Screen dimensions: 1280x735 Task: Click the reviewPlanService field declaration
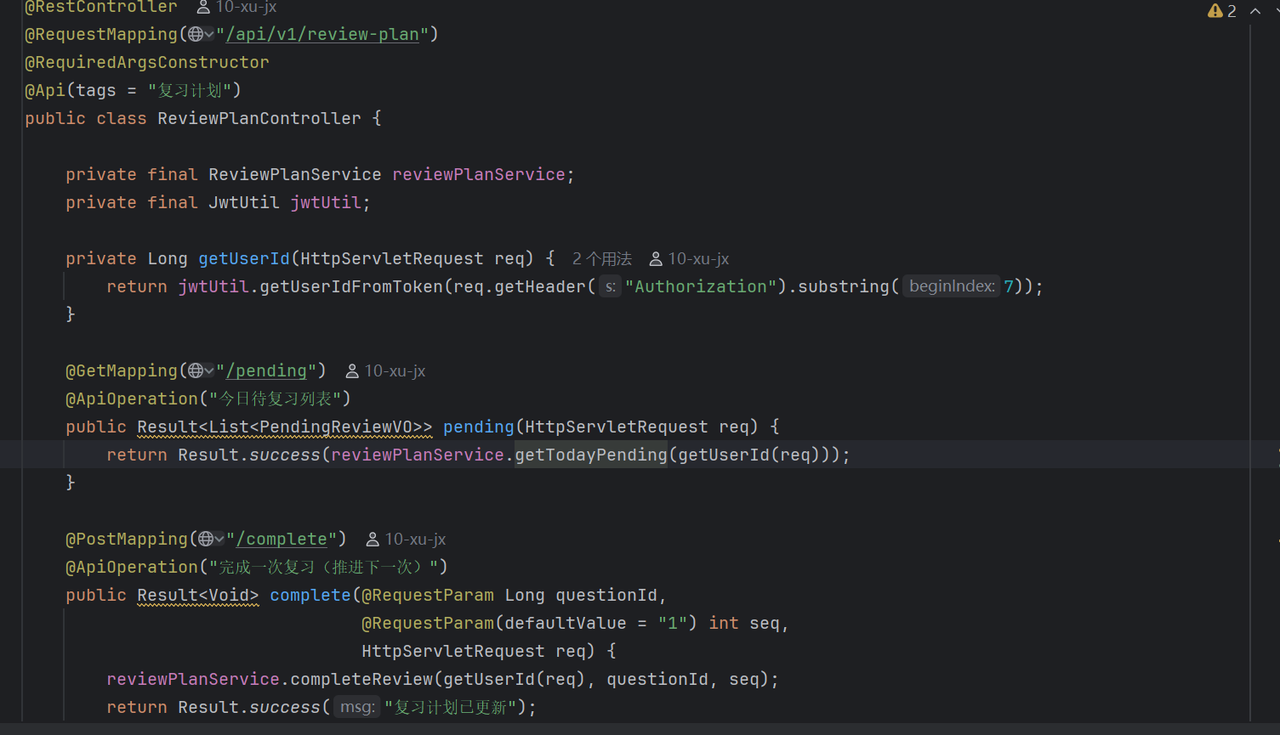click(x=478, y=174)
